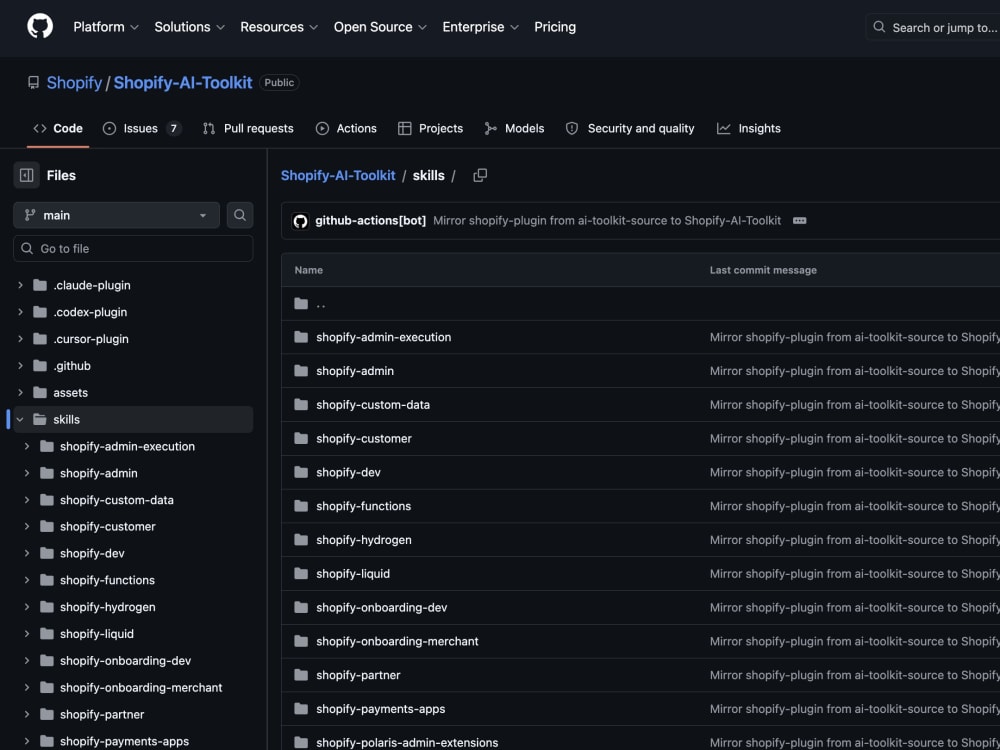
Task: Switch to the Pull requests tab
Action: point(248,128)
